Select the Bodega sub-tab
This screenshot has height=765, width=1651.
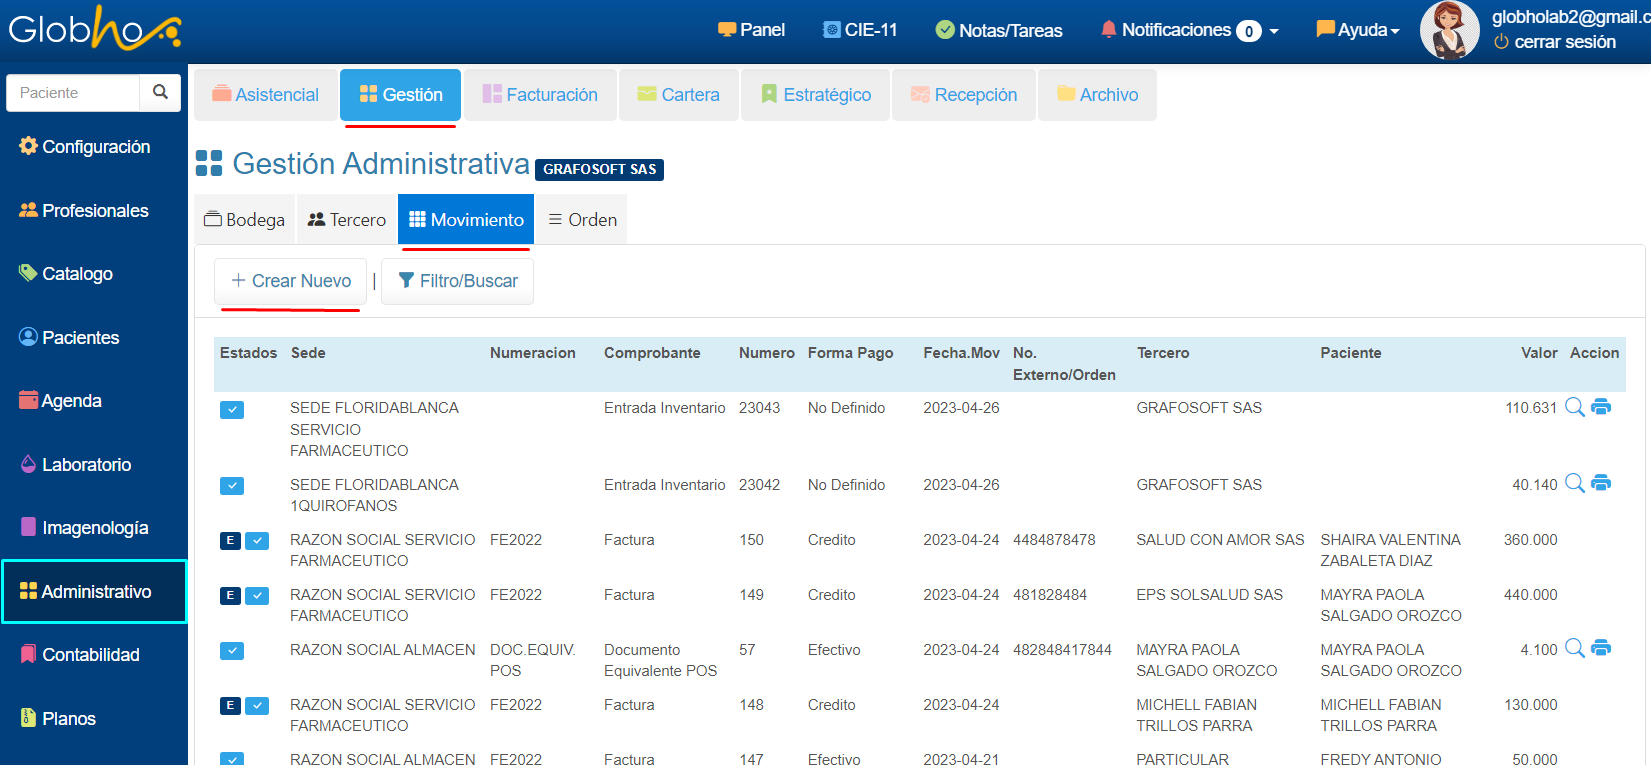(245, 220)
